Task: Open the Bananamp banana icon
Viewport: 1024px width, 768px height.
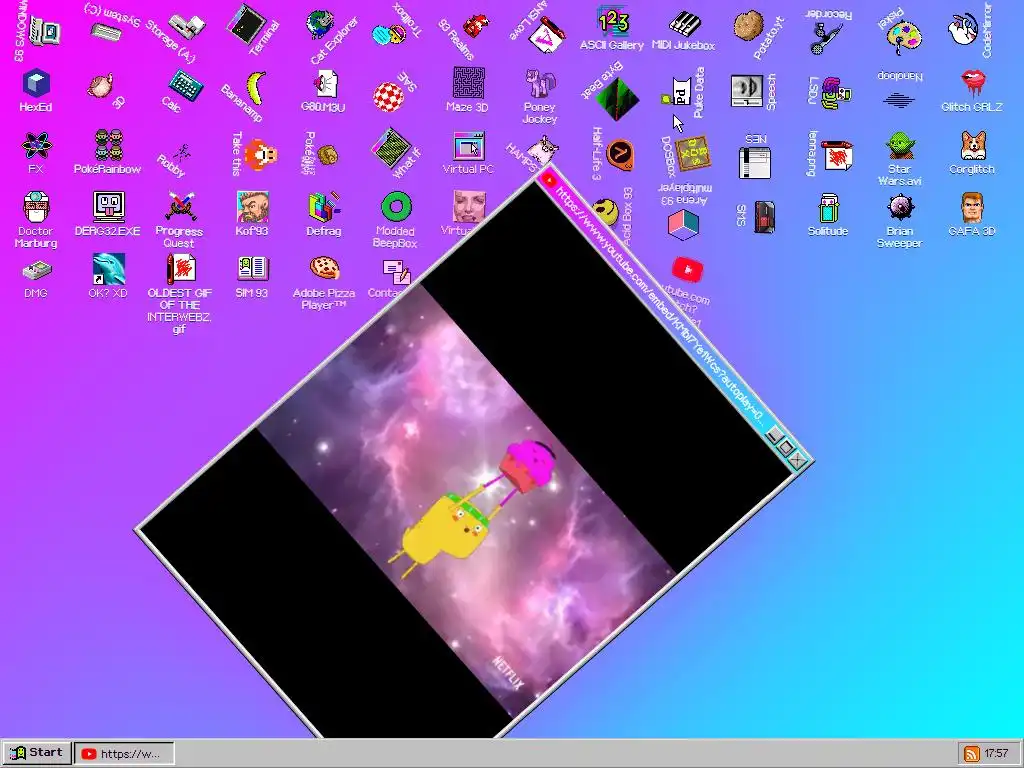Action: tap(255, 88)
